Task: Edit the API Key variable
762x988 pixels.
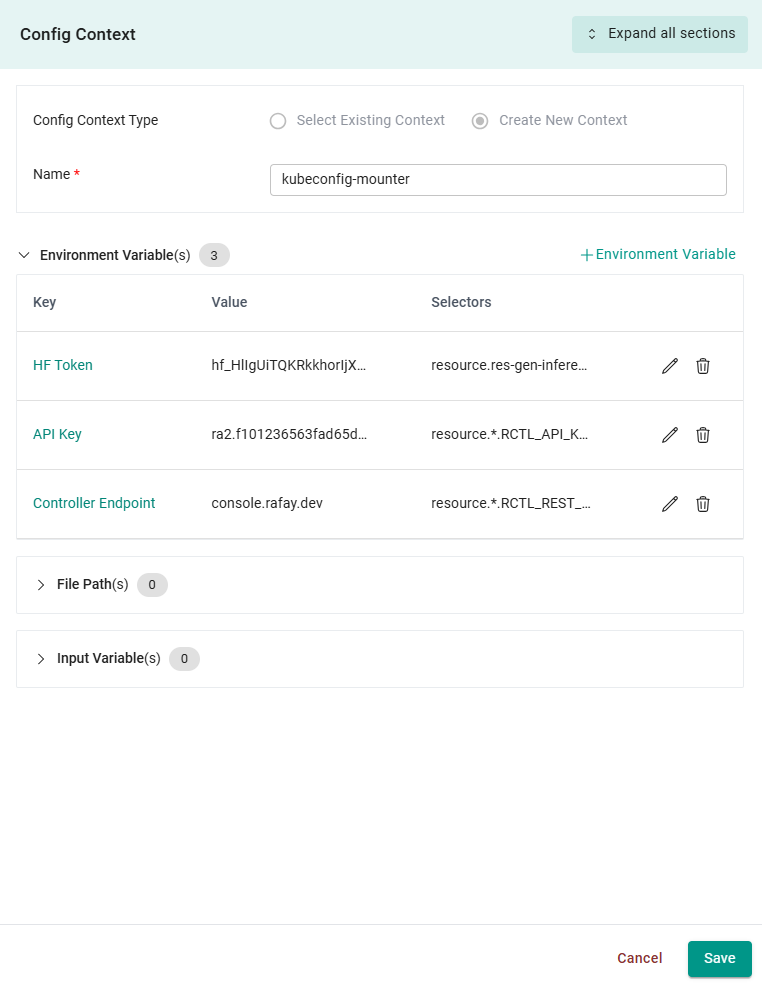Action: [x=670, y=435]
